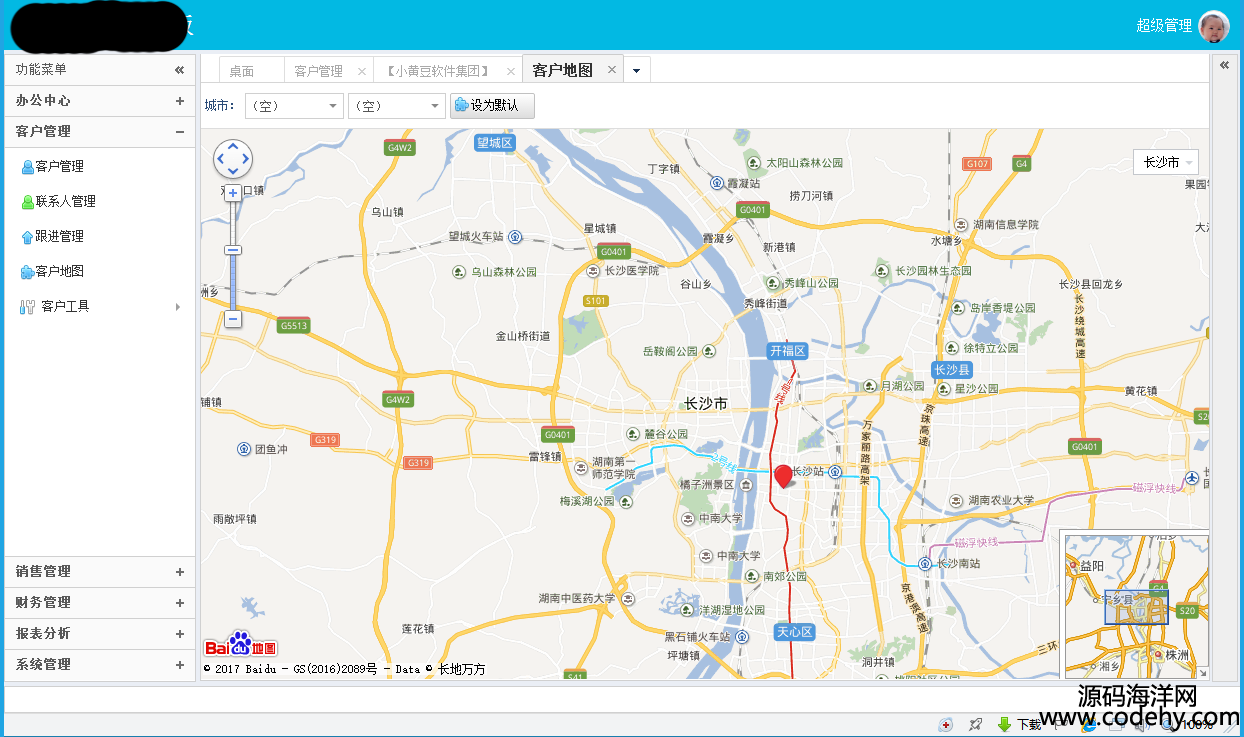Click the 望城区 district label
Screen dimensions: 1244x737
point(494,143)
